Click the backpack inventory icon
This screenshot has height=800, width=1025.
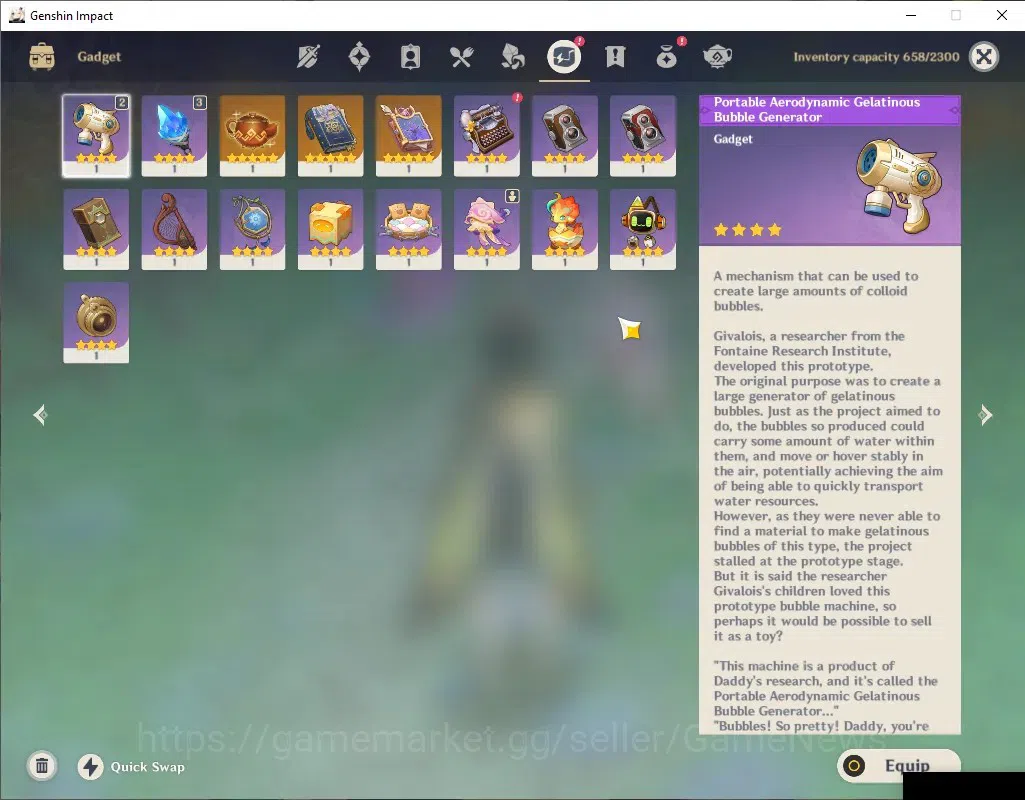point(42,57)
